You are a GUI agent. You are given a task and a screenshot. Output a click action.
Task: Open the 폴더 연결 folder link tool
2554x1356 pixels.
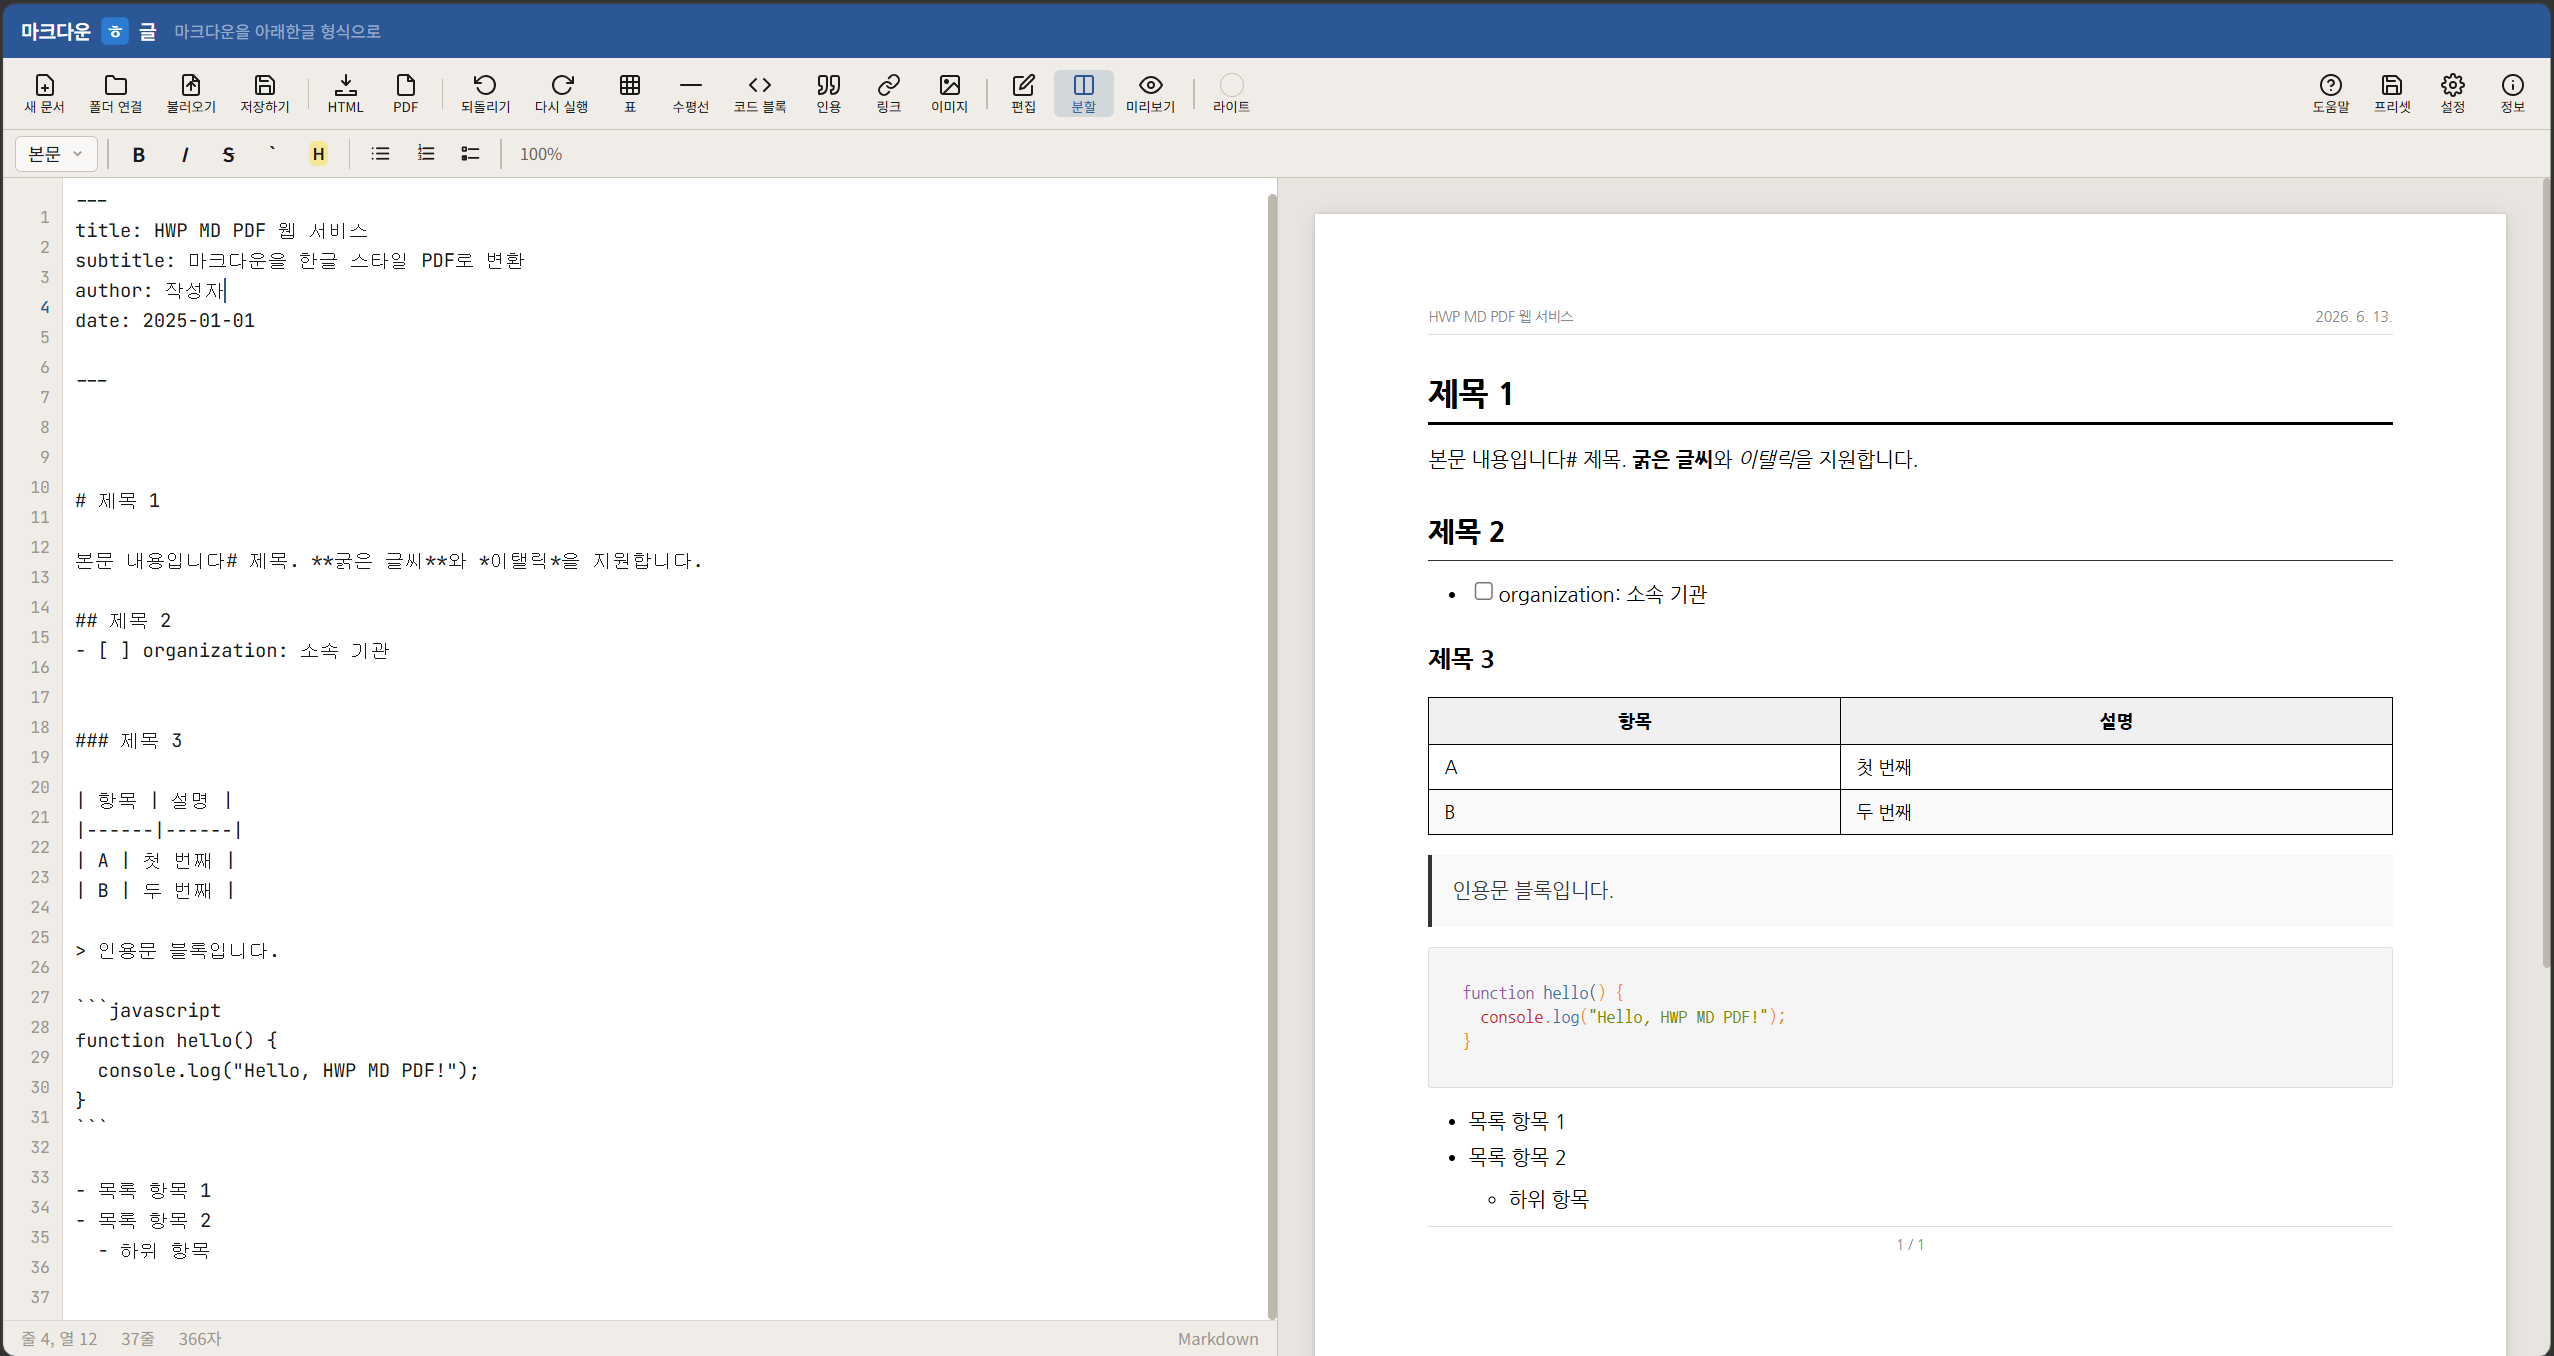(116, 94)
